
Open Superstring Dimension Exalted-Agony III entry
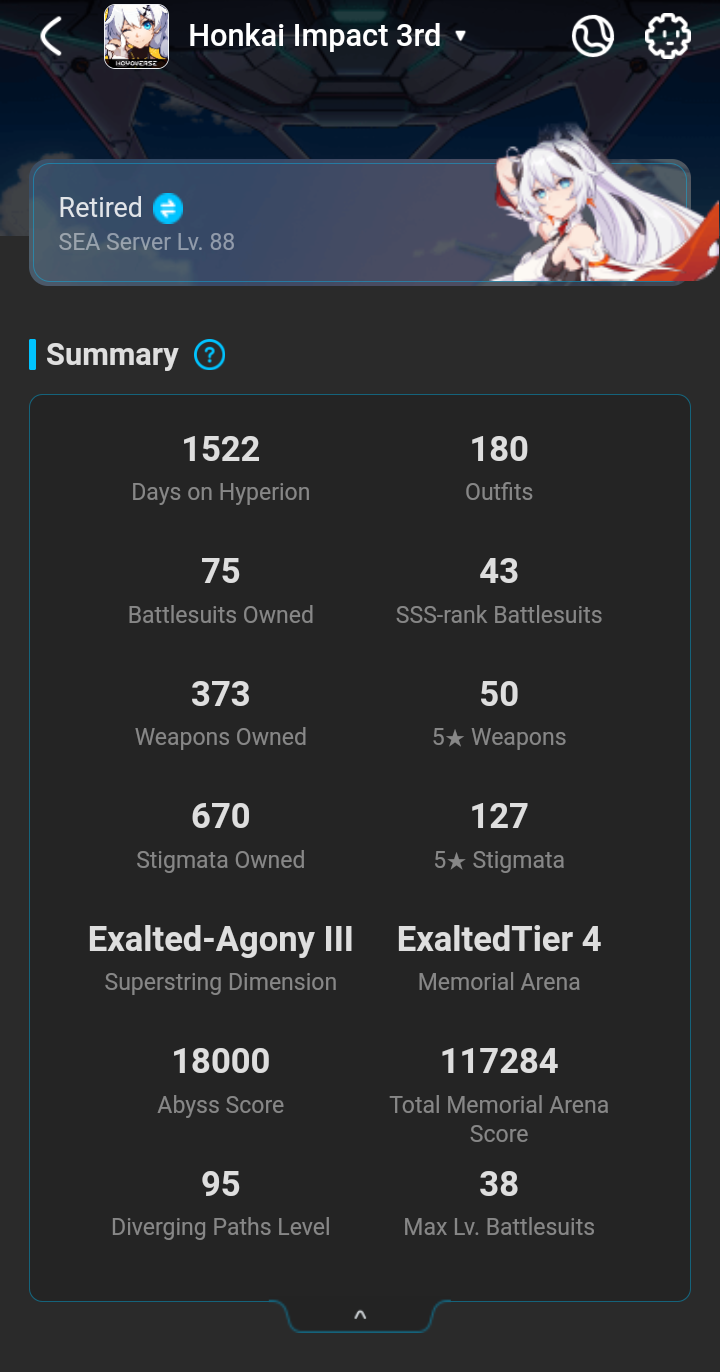point(221,958)
